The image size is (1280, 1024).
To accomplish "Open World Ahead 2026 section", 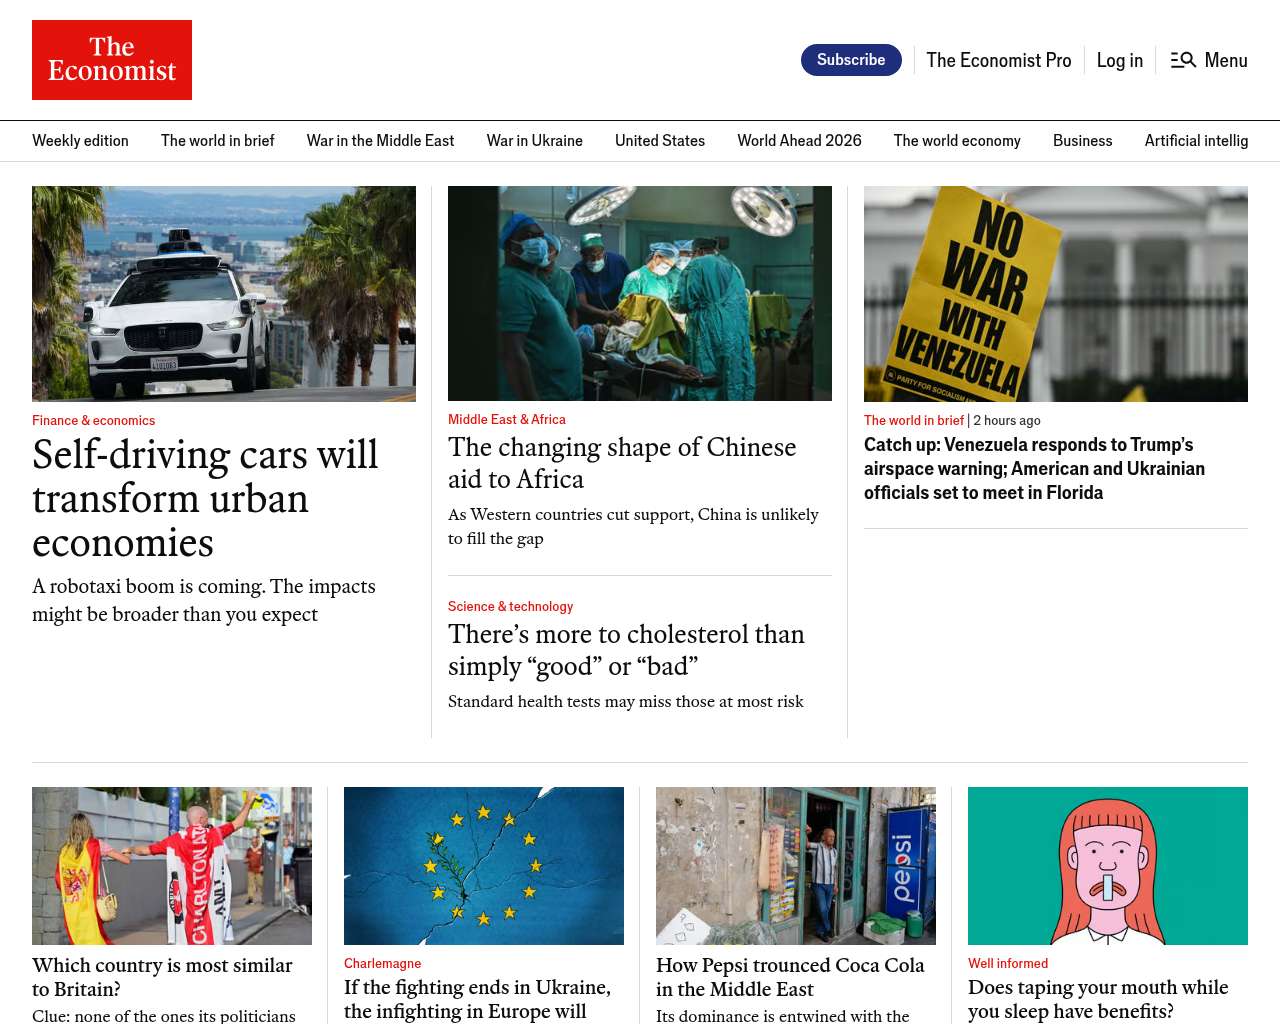I will click(x=799, y=141).
